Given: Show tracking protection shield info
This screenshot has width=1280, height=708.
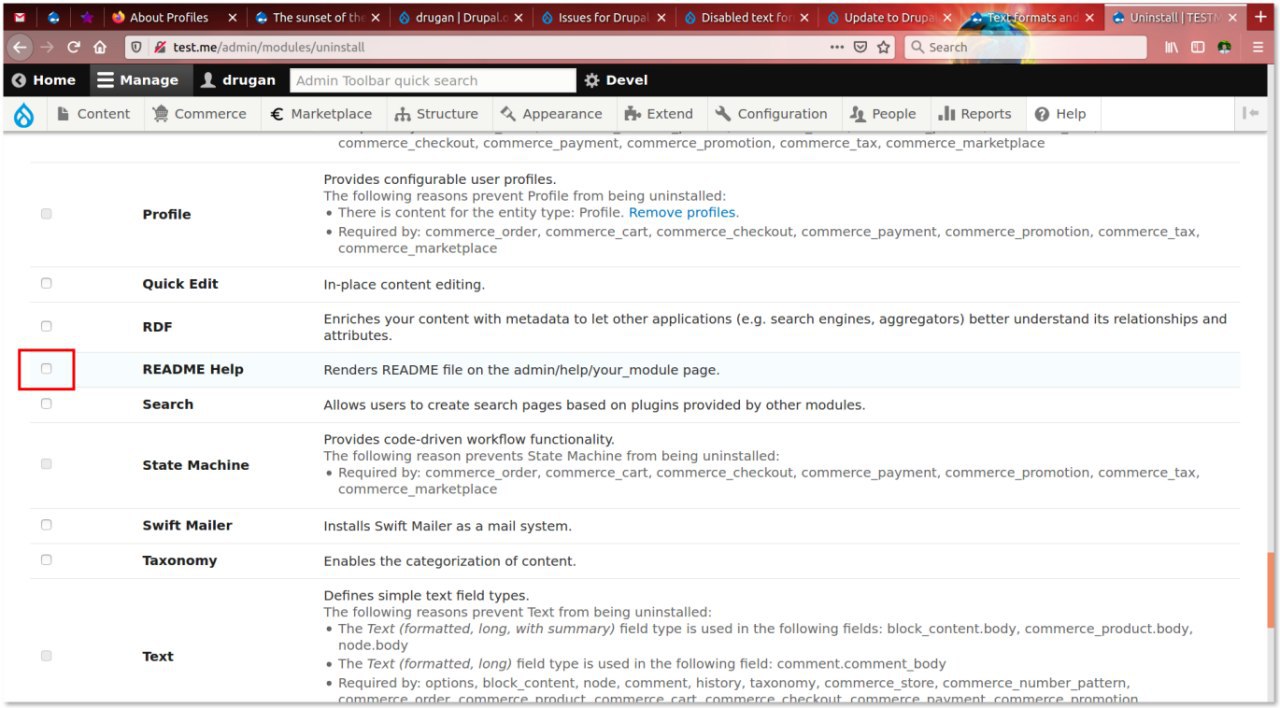Looking at the screenshot, I should click(x=137, y=47).
